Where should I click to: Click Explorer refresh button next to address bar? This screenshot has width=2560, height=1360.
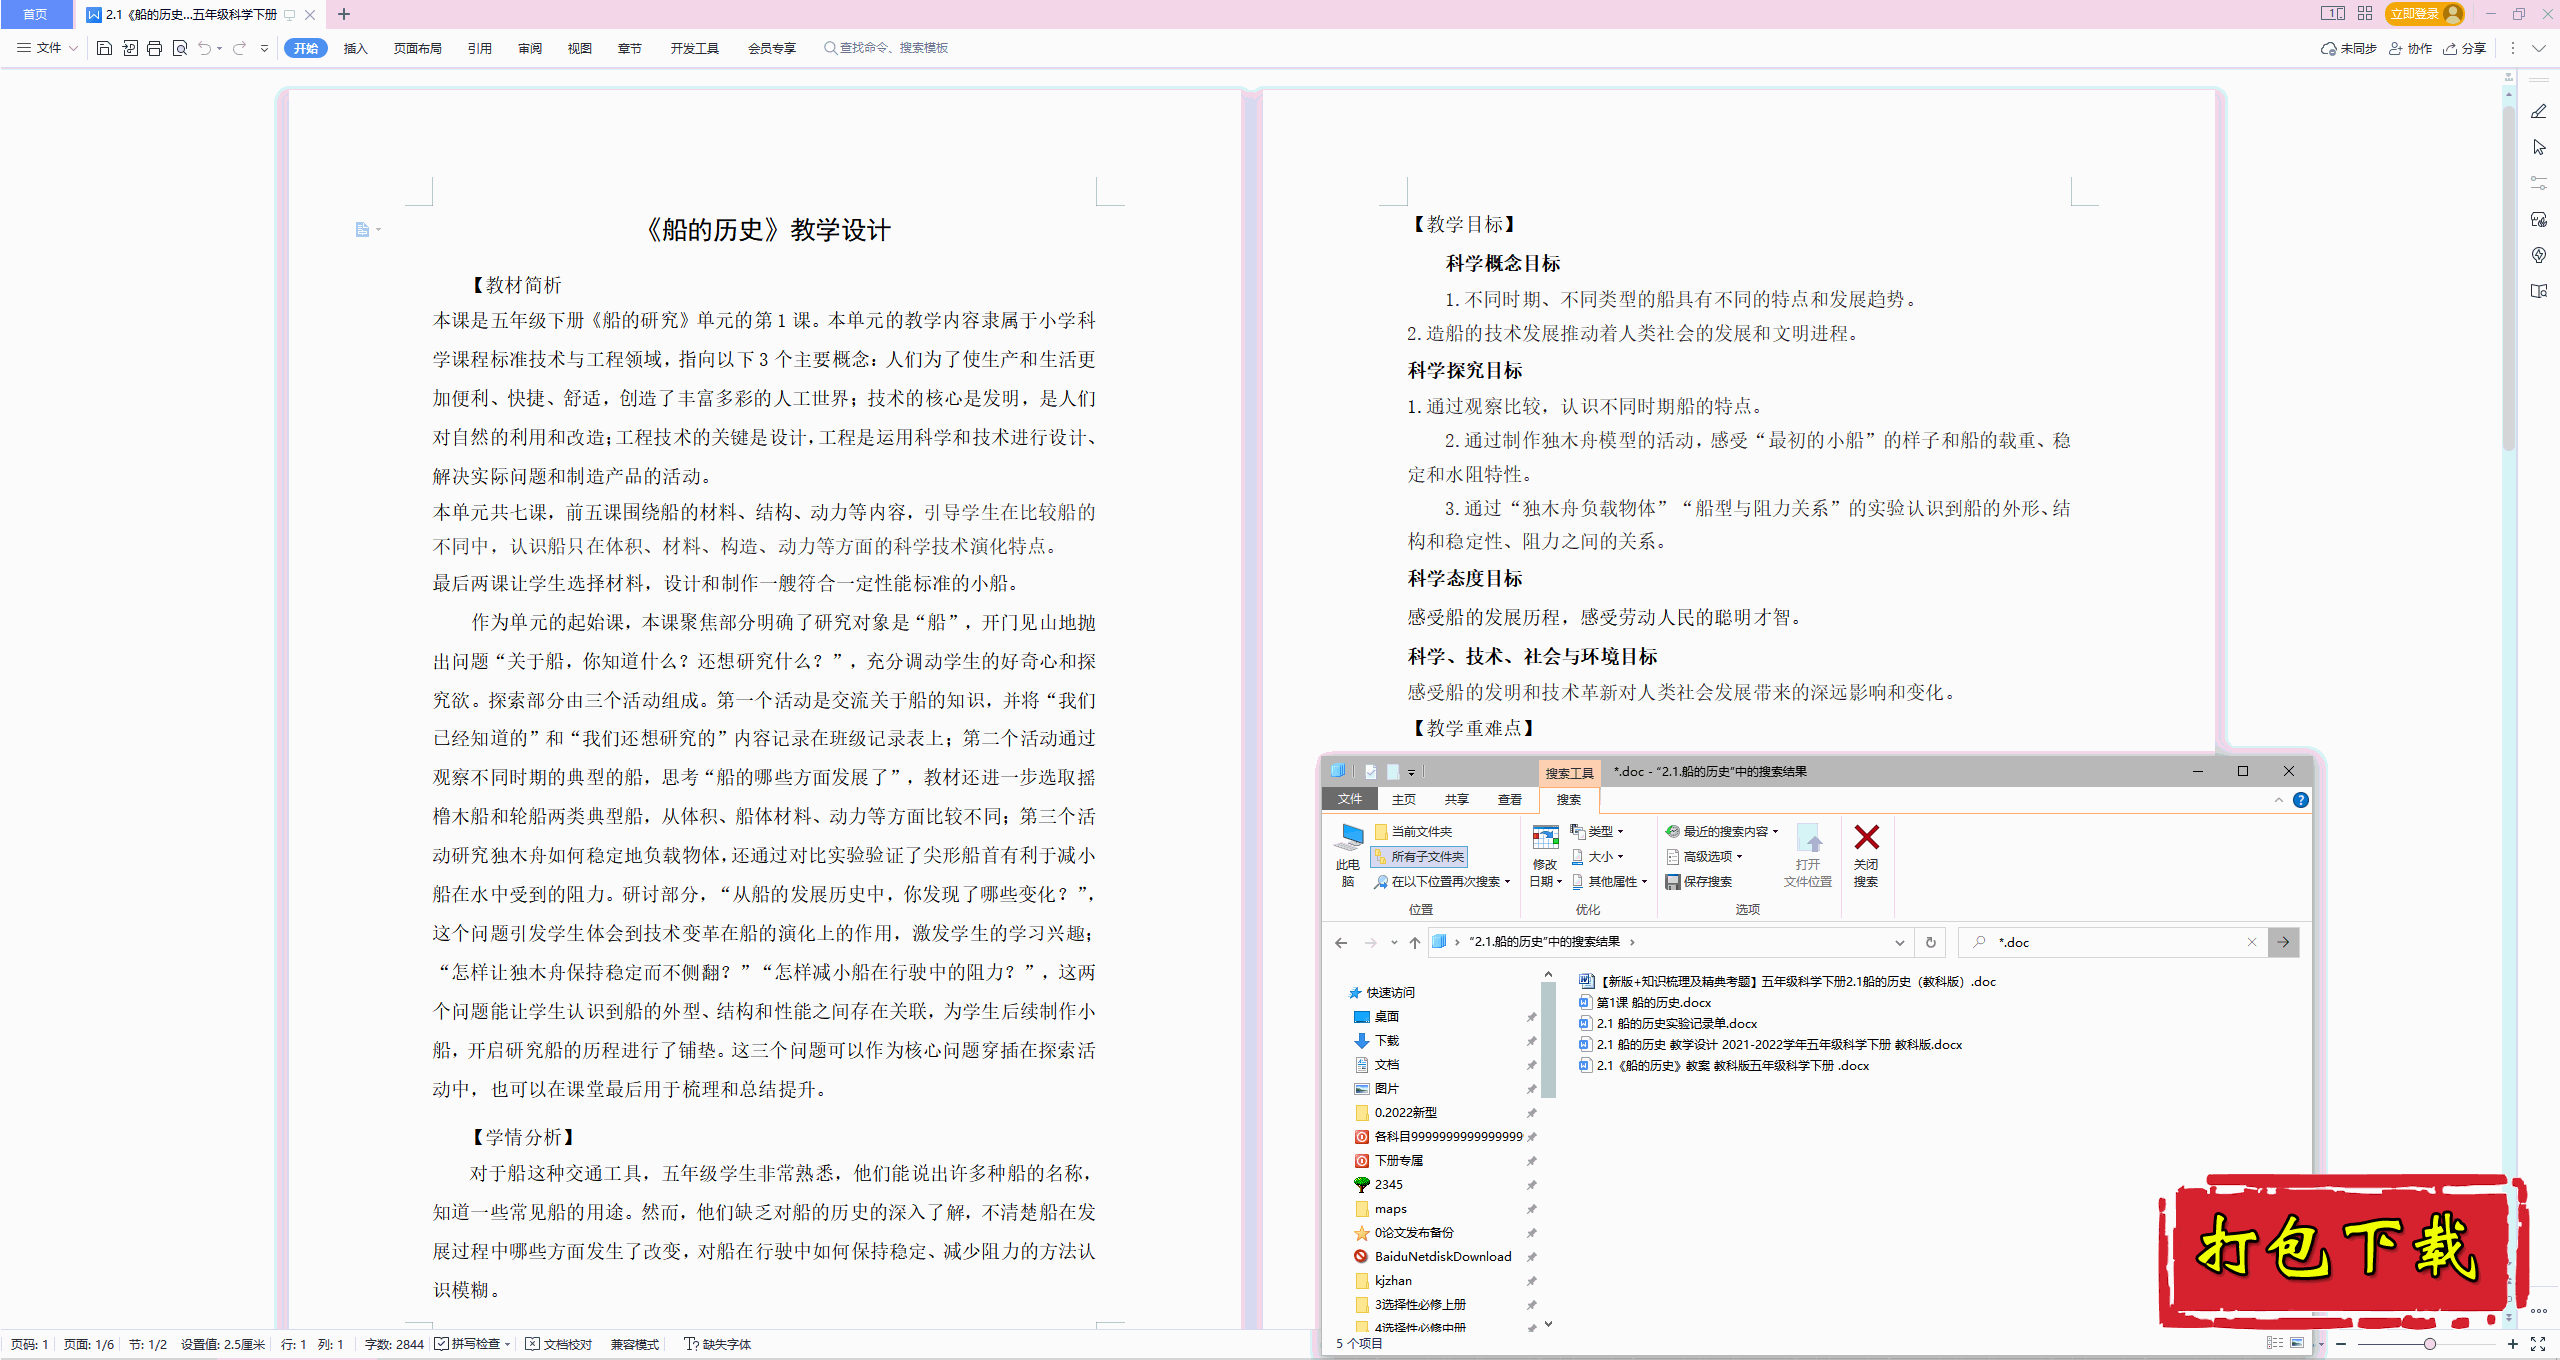pos(1931,942)
